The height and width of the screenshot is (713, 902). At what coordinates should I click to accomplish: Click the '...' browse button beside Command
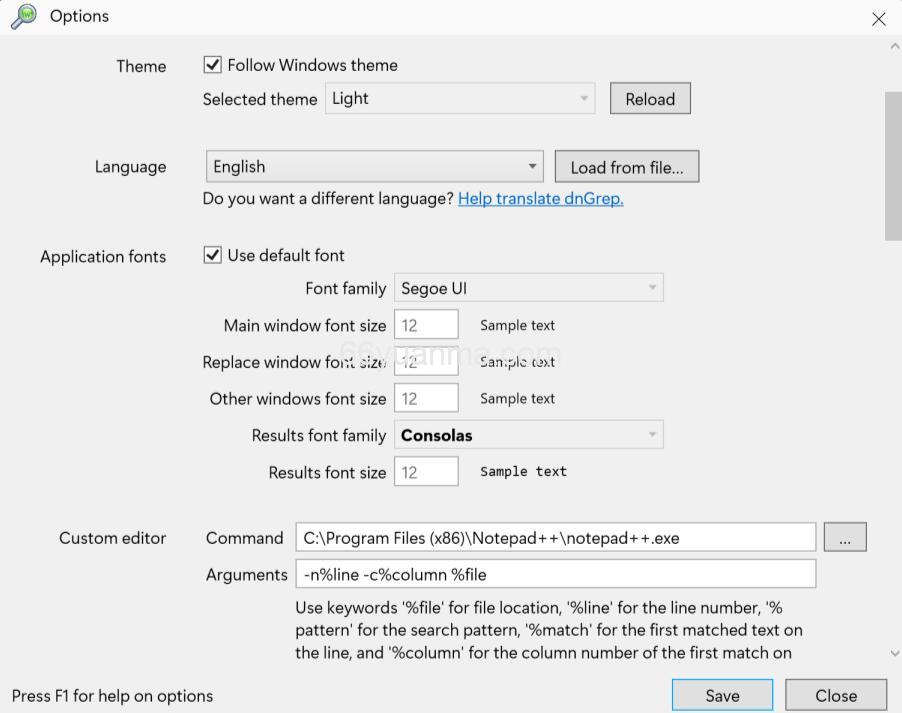[845, 537]
